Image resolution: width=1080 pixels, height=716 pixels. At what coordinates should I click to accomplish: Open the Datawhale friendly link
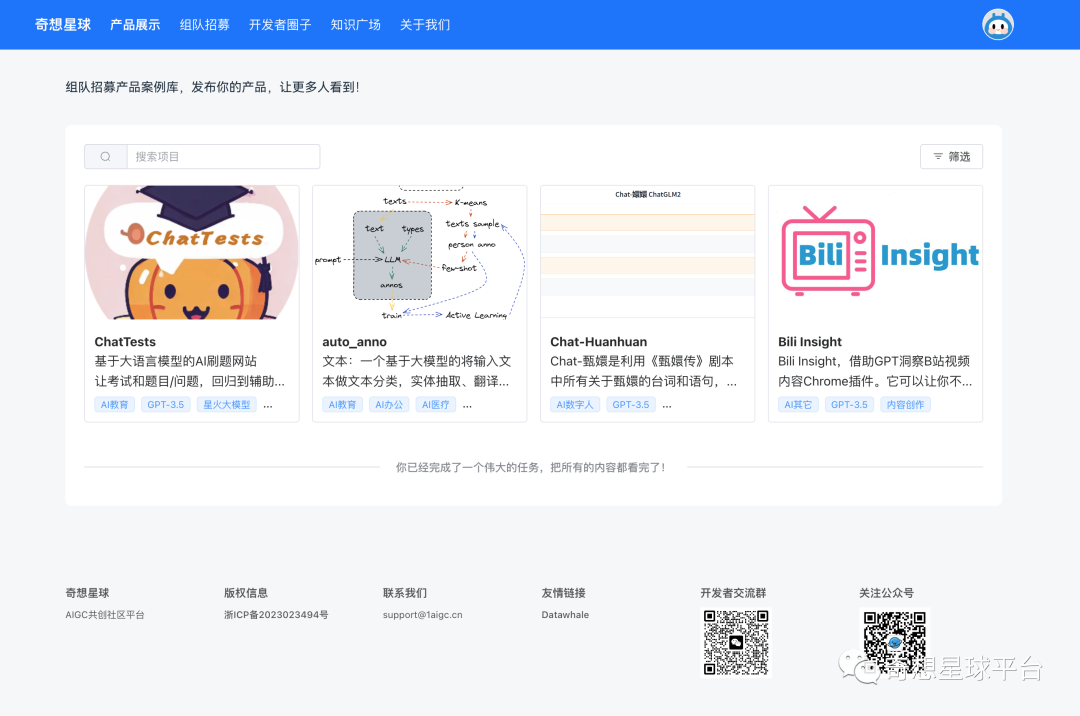pos(565,615)
